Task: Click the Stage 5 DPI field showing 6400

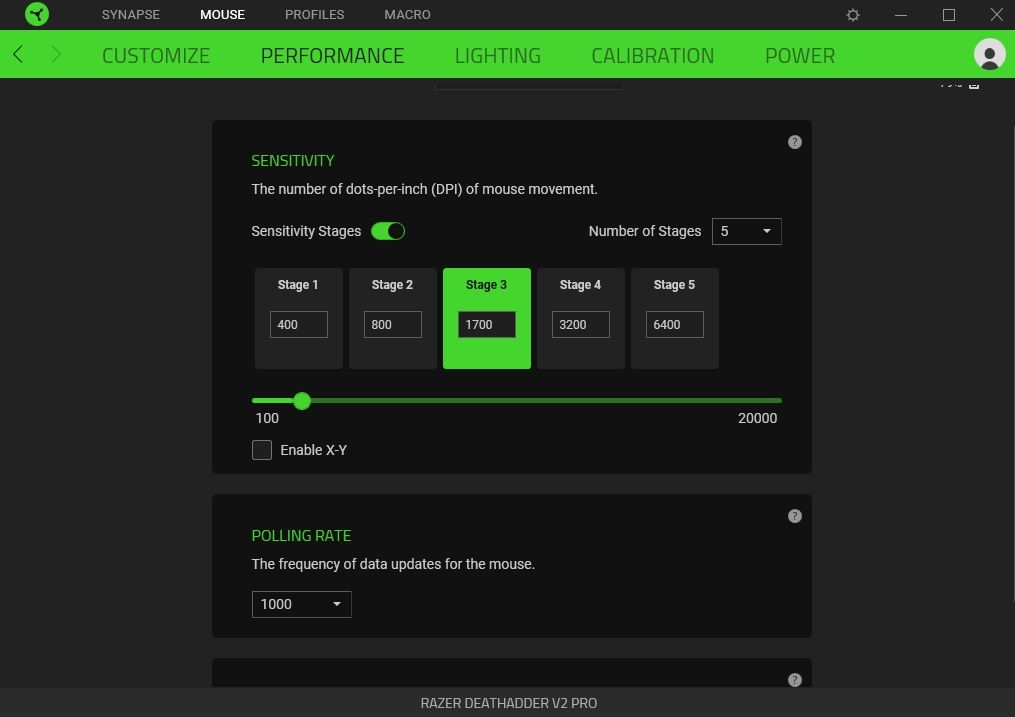Action: click(x=675, y=324)
